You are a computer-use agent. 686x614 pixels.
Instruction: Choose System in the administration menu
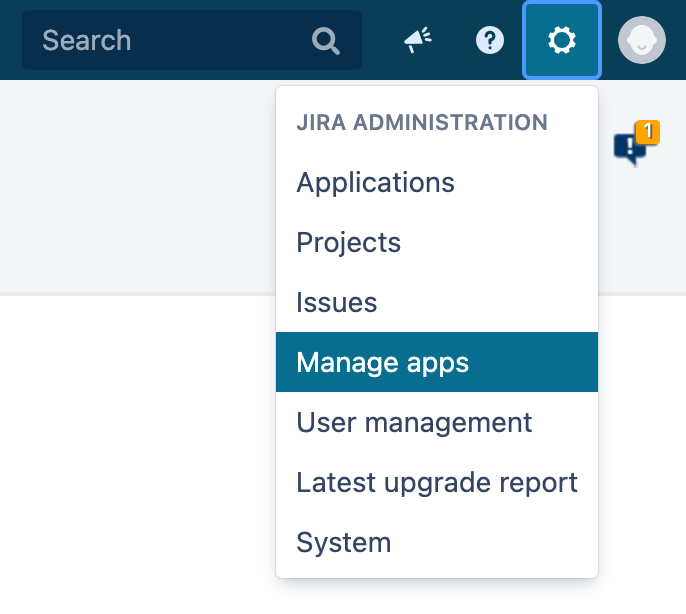click(x=437, y=542)
